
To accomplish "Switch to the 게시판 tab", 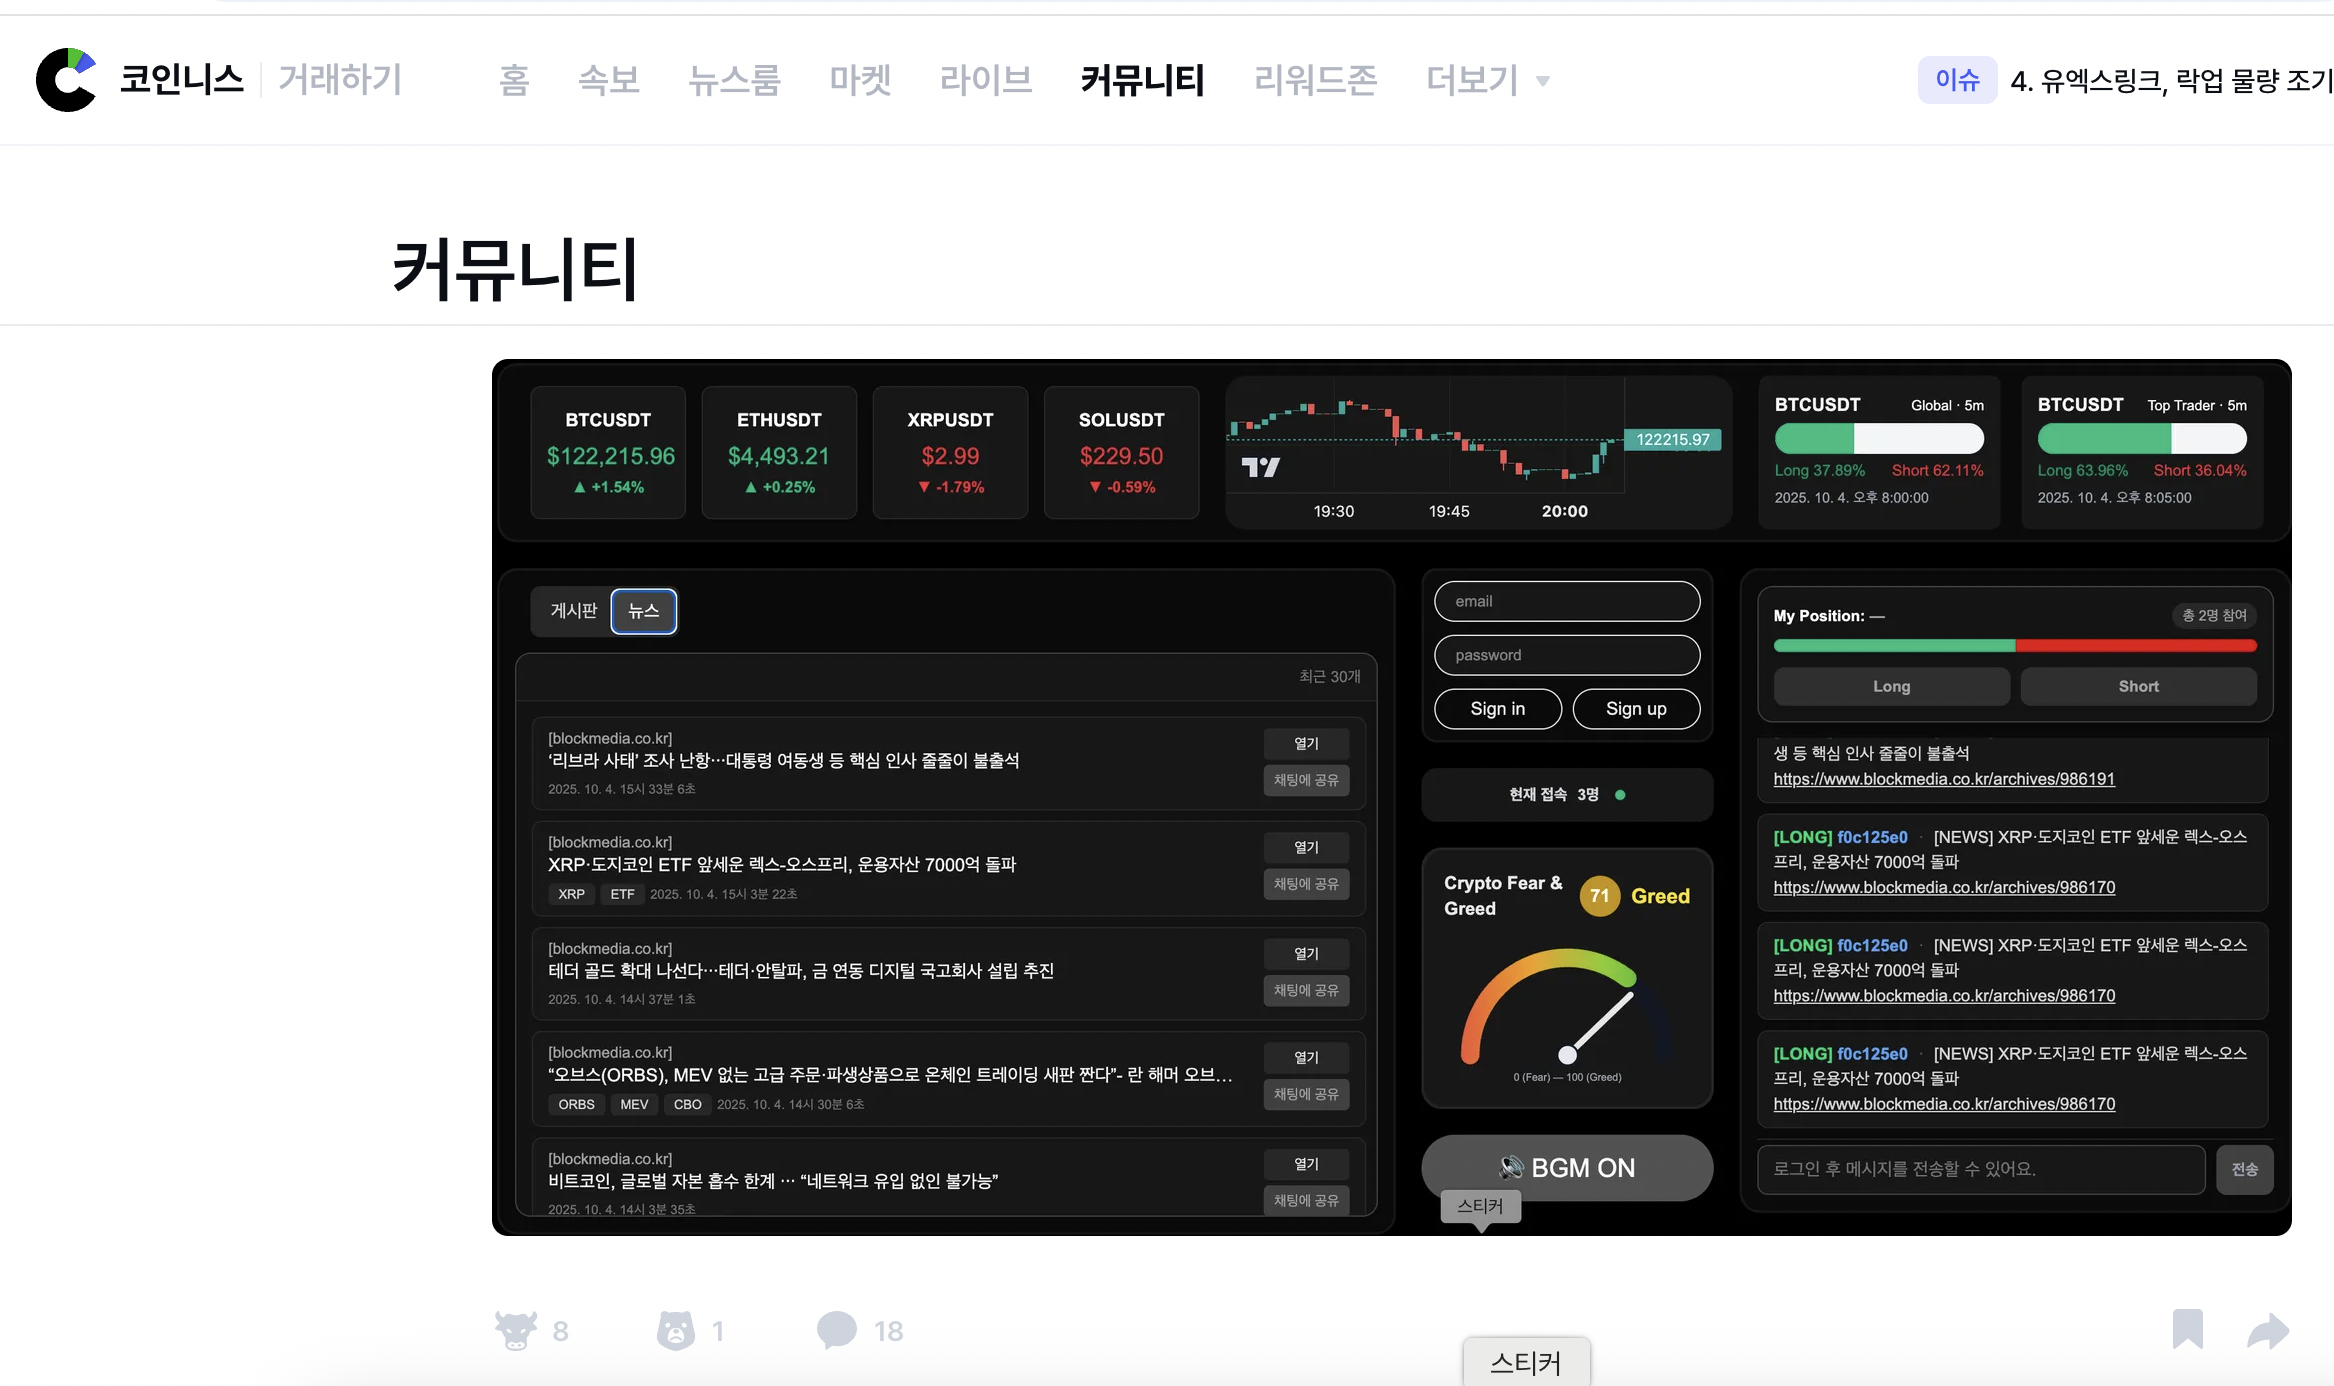I will [574, 611].
